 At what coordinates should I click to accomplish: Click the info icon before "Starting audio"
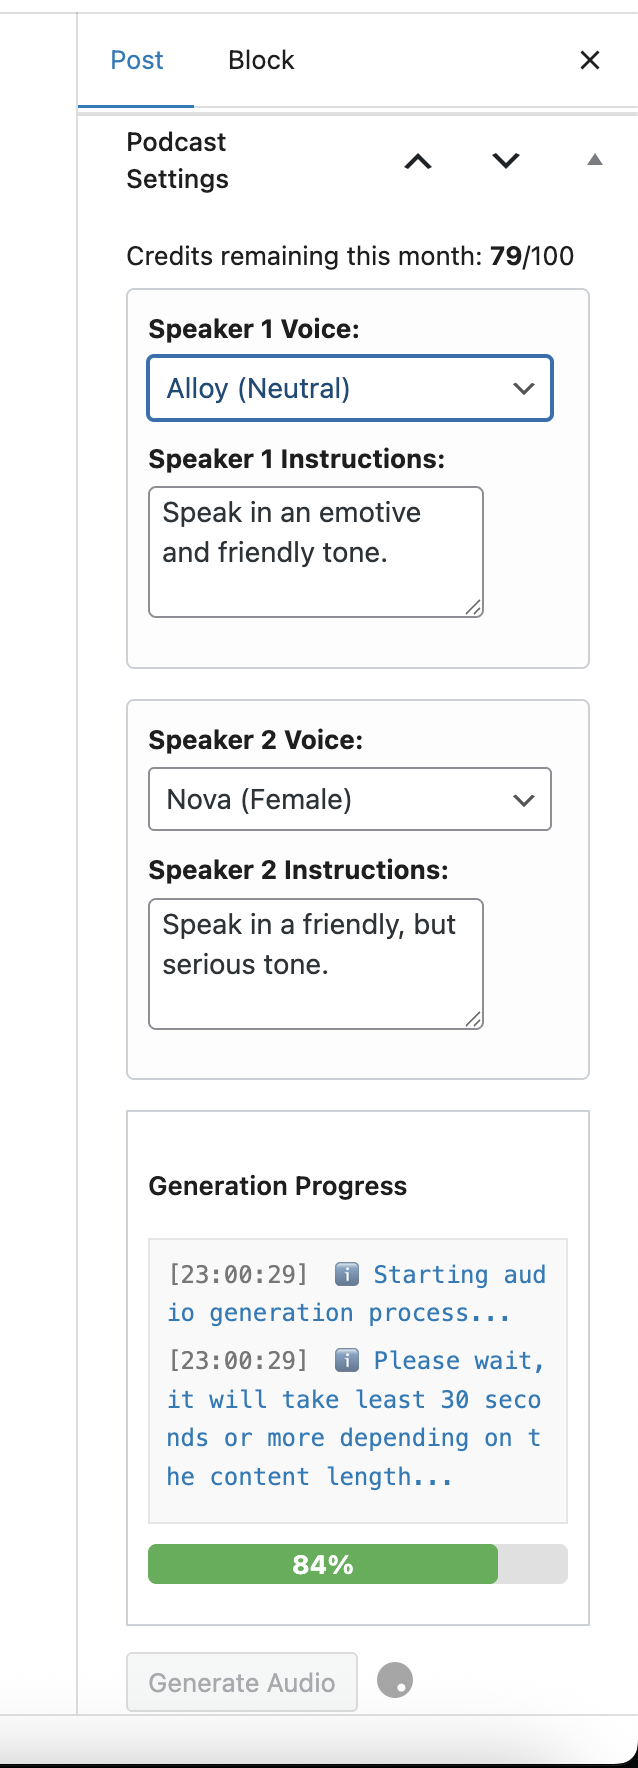click(346, 1275)
